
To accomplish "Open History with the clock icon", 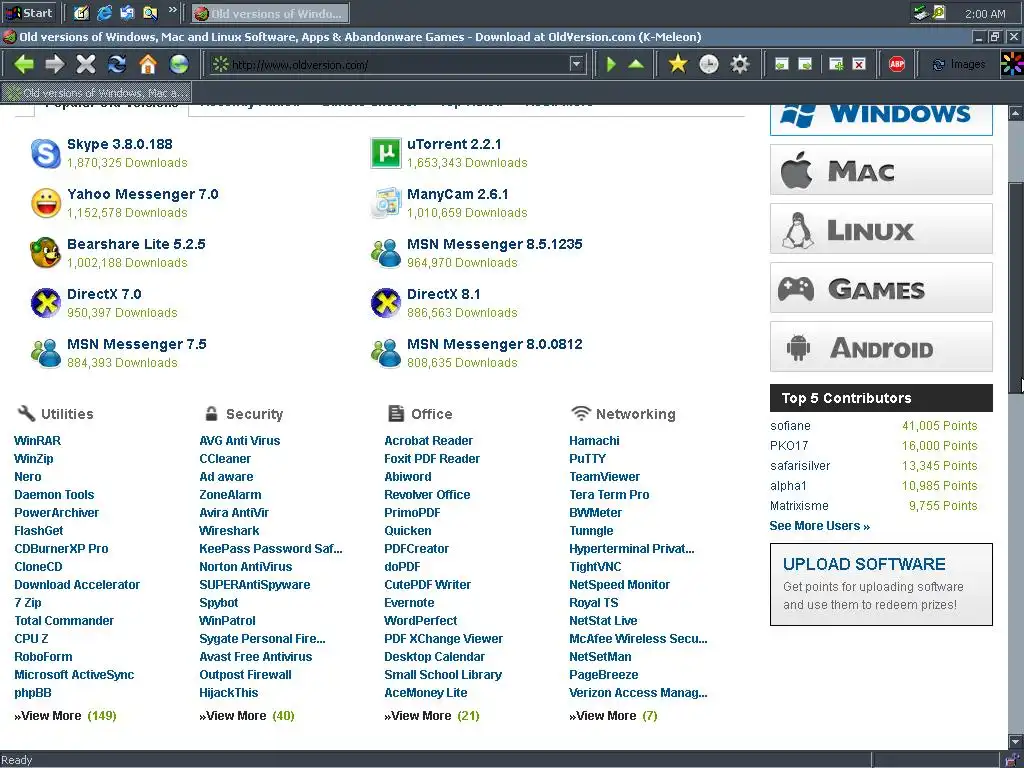I will coord(709,64).
